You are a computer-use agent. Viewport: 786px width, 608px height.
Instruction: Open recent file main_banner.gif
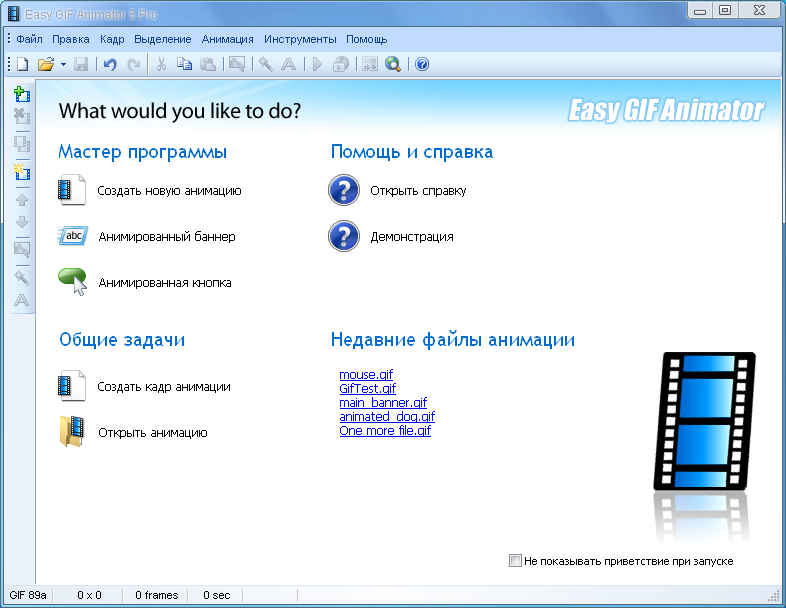click(383, 402)
